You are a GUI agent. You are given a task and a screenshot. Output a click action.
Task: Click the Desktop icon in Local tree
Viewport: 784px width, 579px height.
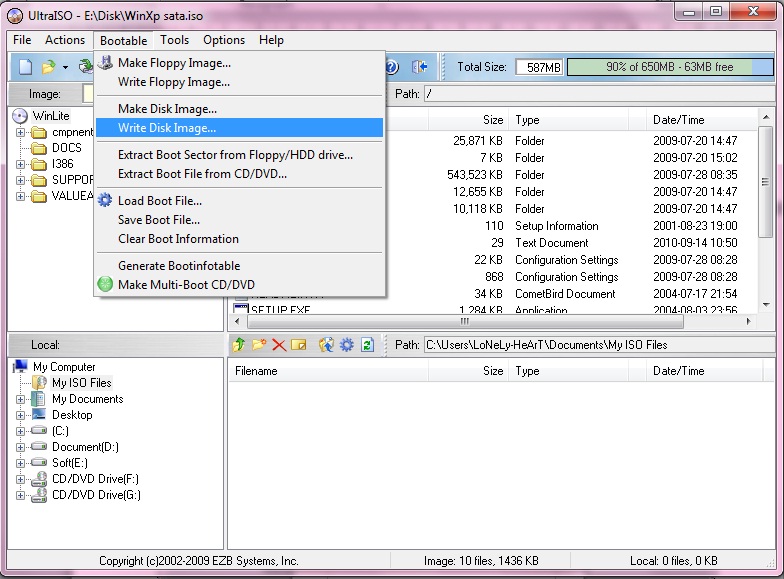click(38, 414)
